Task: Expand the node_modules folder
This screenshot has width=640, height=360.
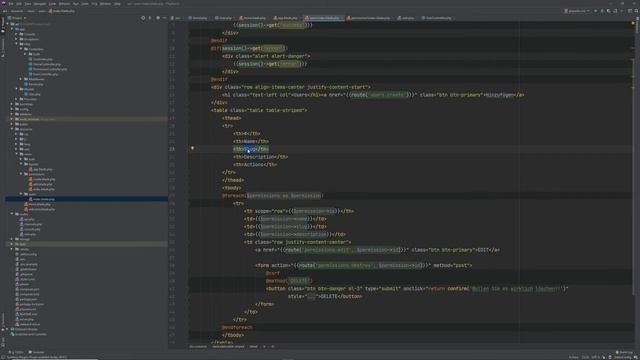Action: 12,119
